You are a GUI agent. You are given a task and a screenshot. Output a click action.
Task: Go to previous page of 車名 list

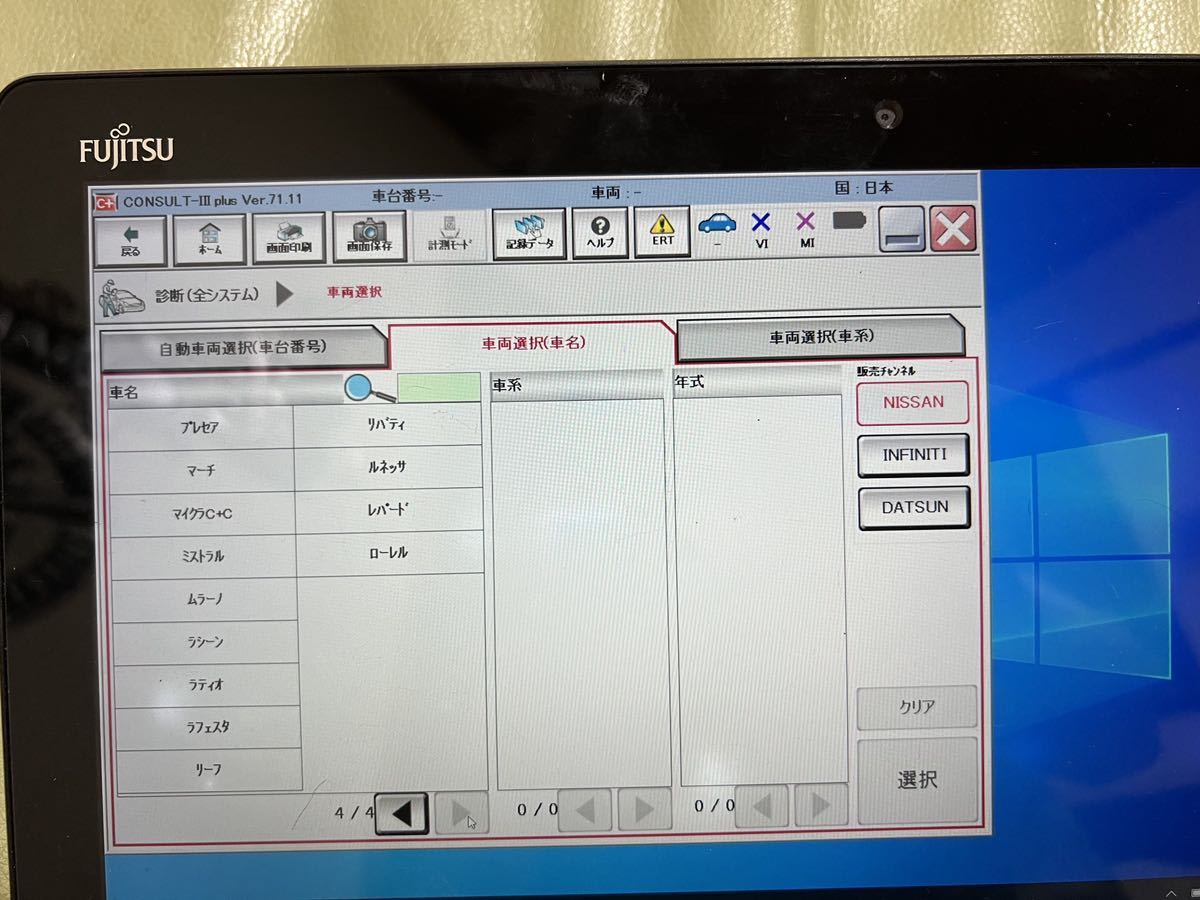(x=402, y=813)
